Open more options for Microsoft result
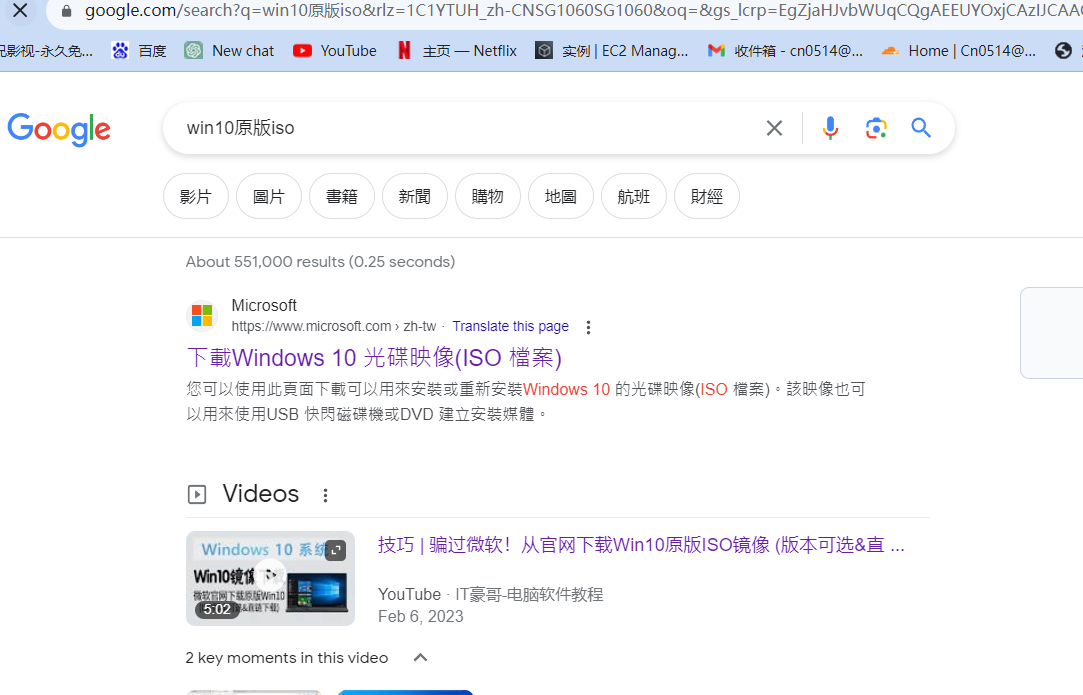The height and width of the screenshot is (695, 1083). click(x=588, y=327)
